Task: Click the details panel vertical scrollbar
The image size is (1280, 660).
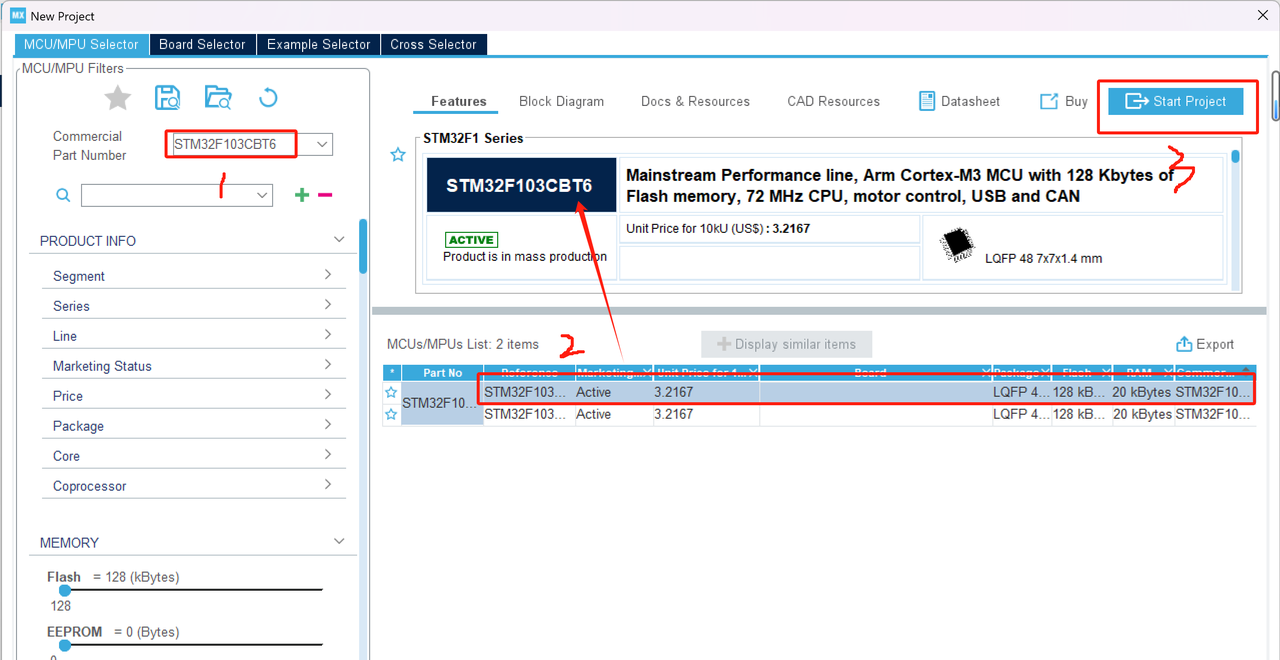Action: click(1236, 157)
